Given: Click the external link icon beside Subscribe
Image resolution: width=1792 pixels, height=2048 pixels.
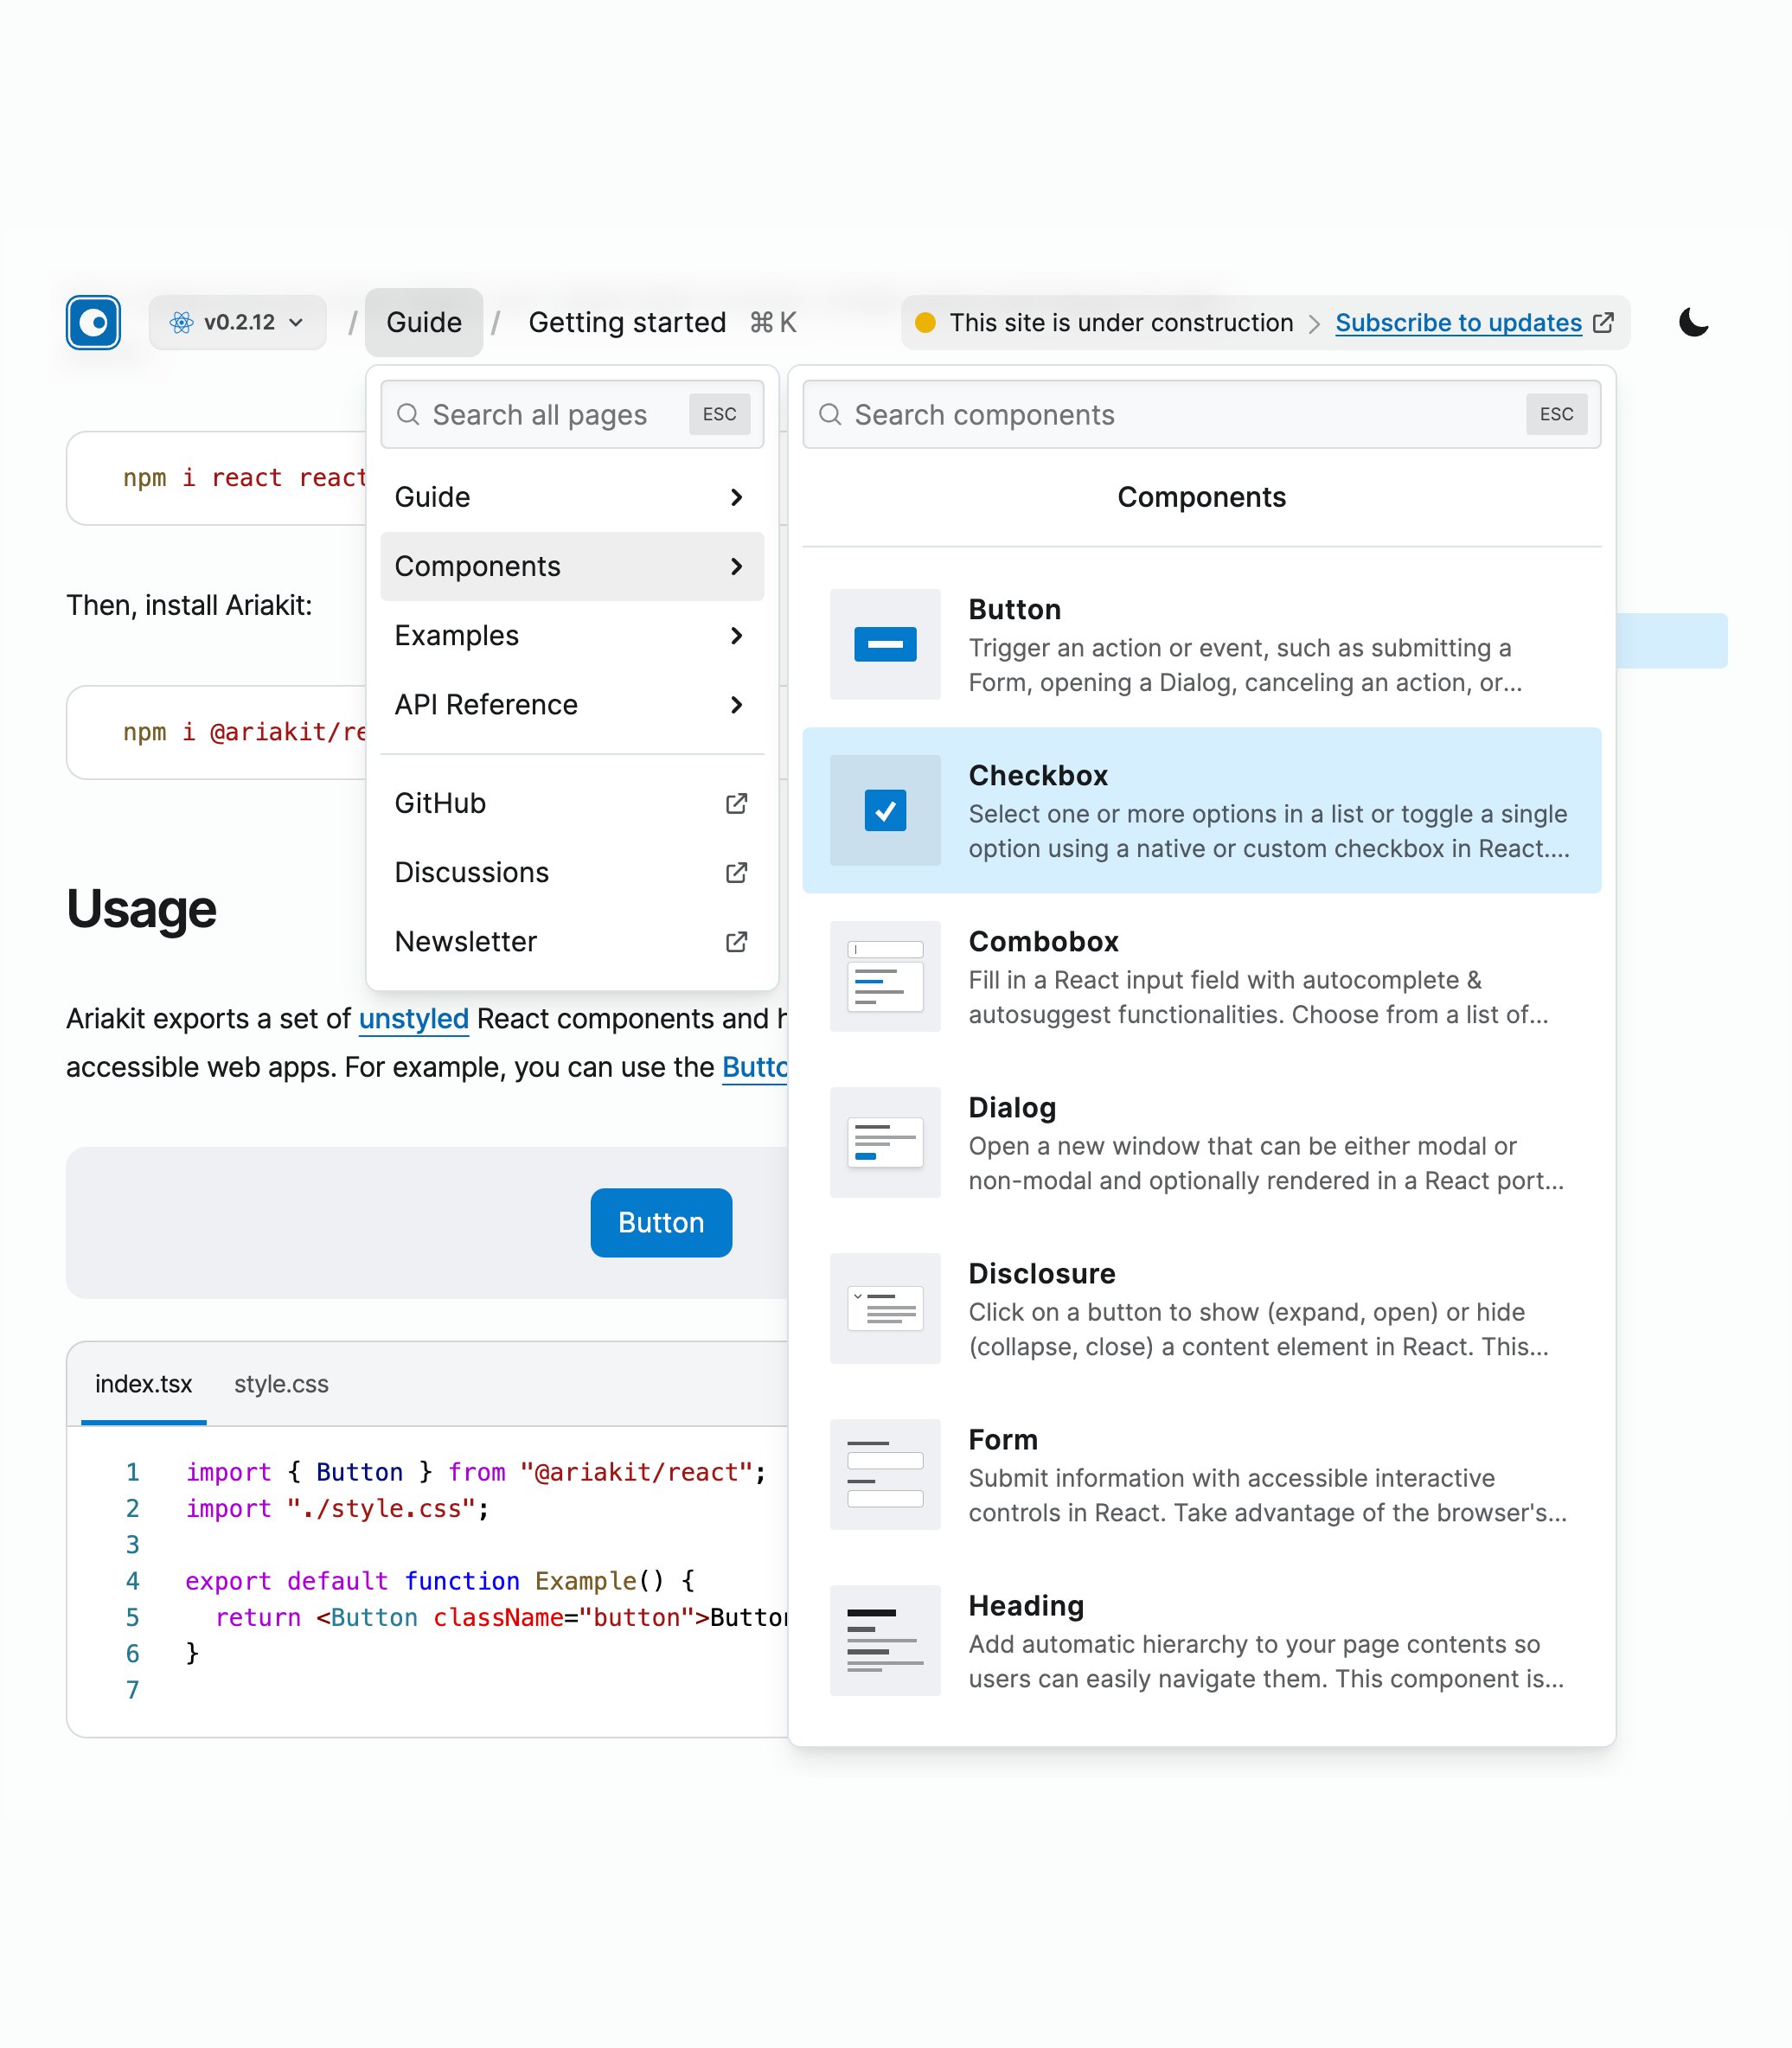Looking at the screenshot, I should tap(1603, 322).
